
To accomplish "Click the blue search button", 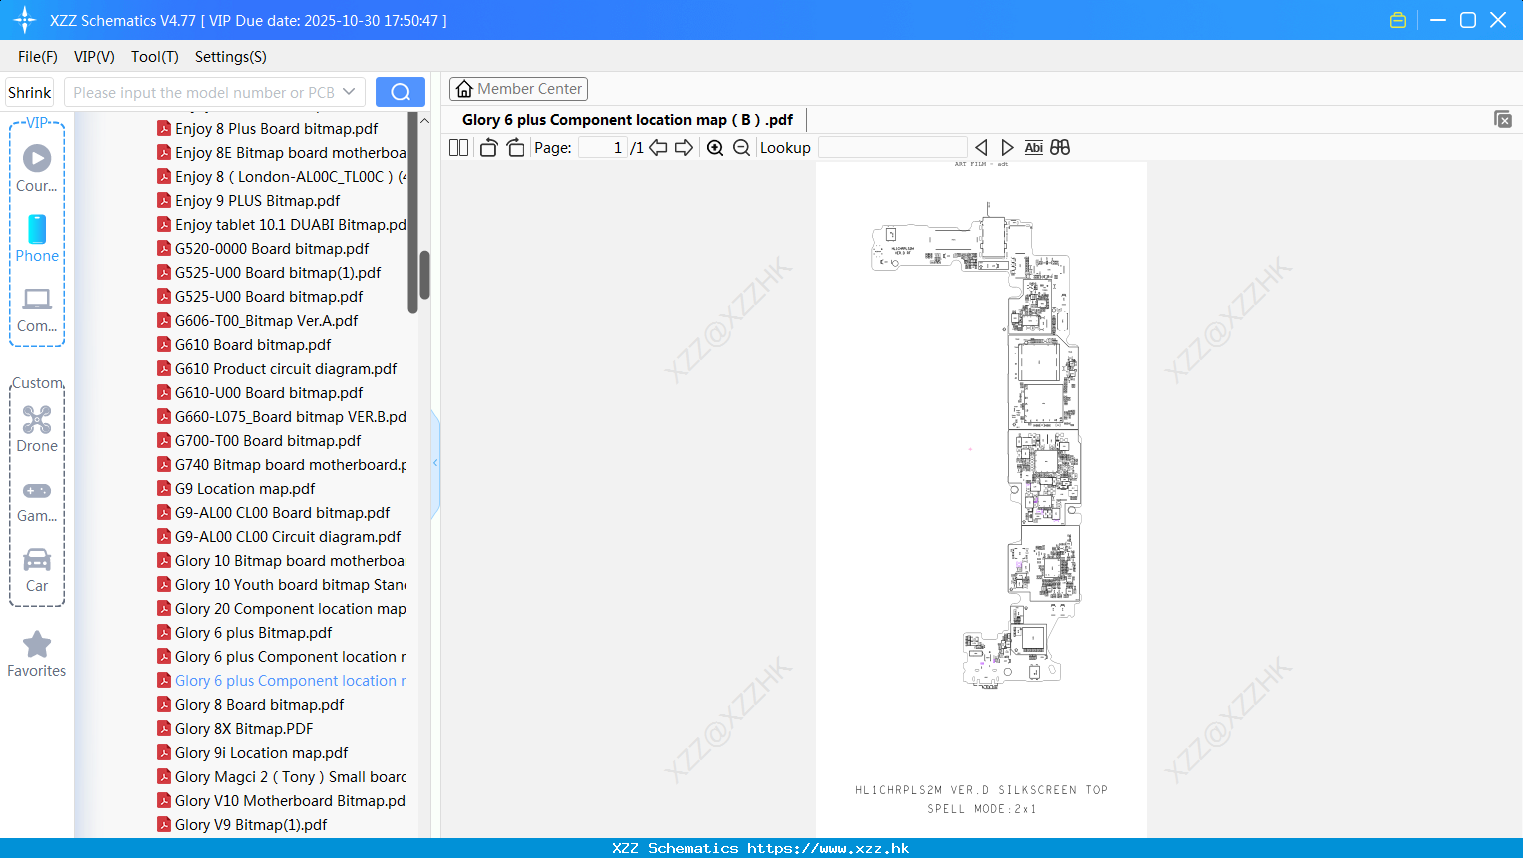I will [400, 92].
